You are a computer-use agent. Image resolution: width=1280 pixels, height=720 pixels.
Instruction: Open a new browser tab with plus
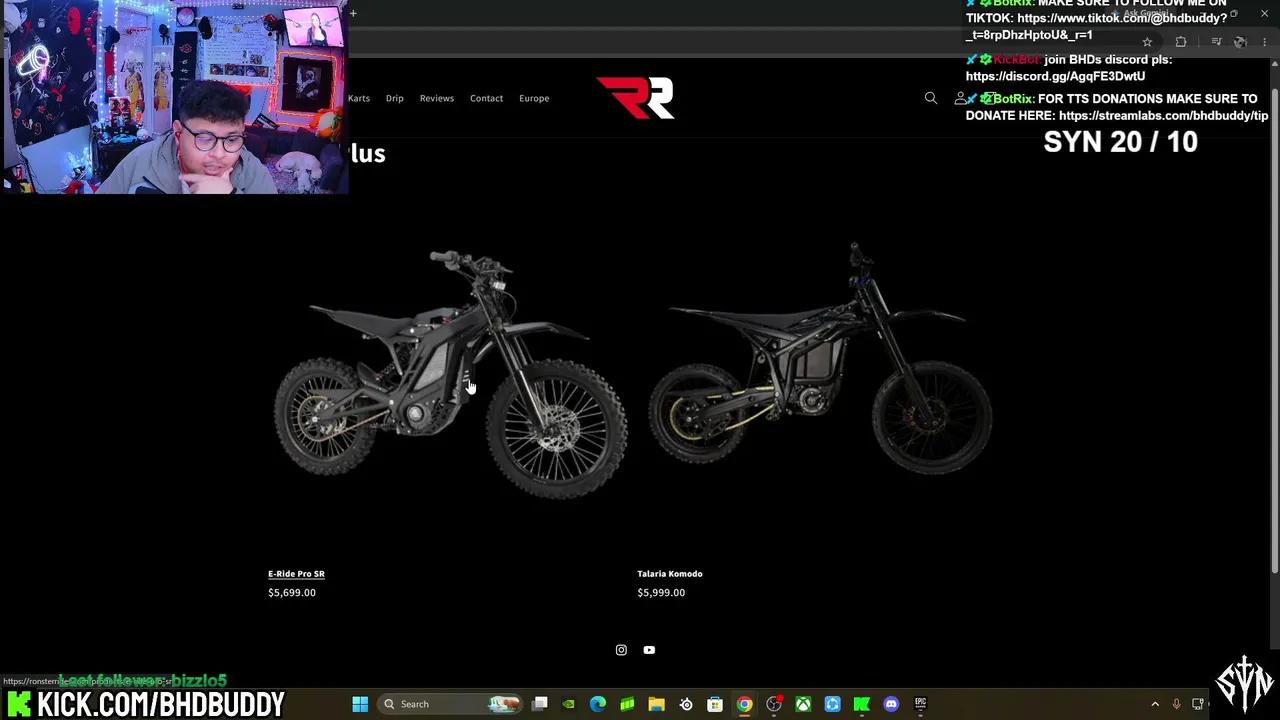tap(353, 13)
